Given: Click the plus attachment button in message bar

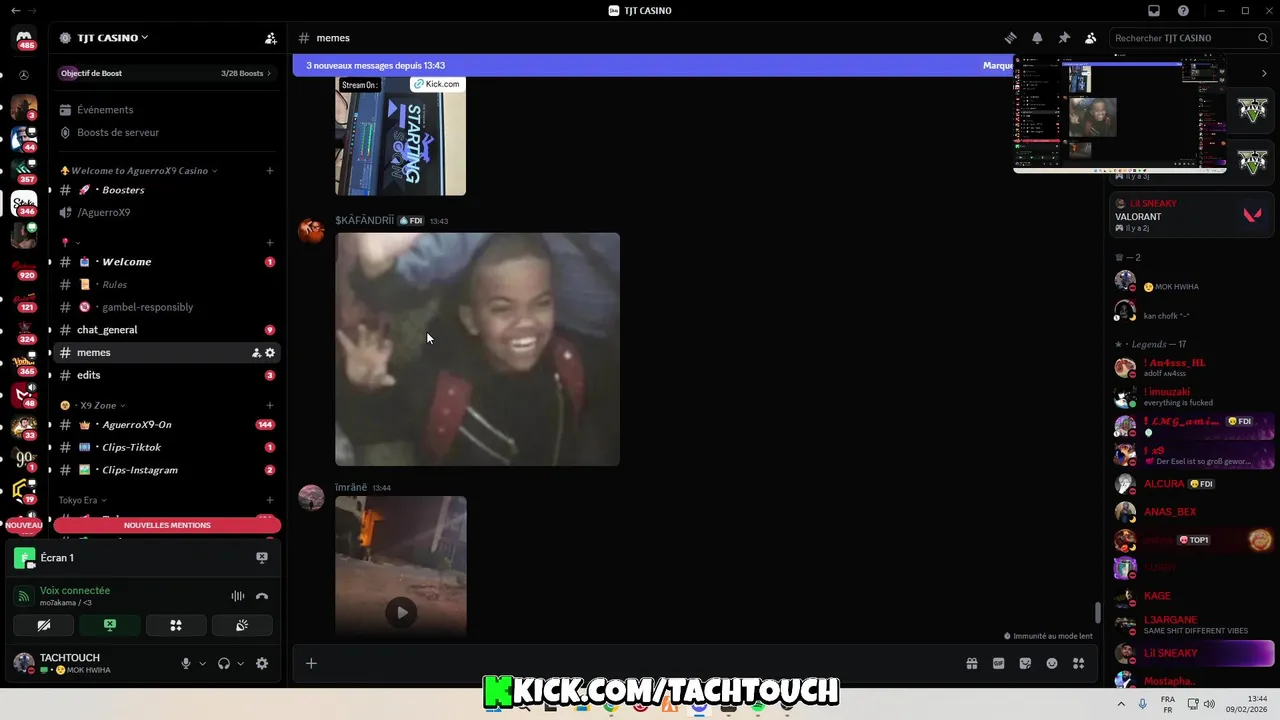Looking at the screenshot, I should (x=311, y=663).
